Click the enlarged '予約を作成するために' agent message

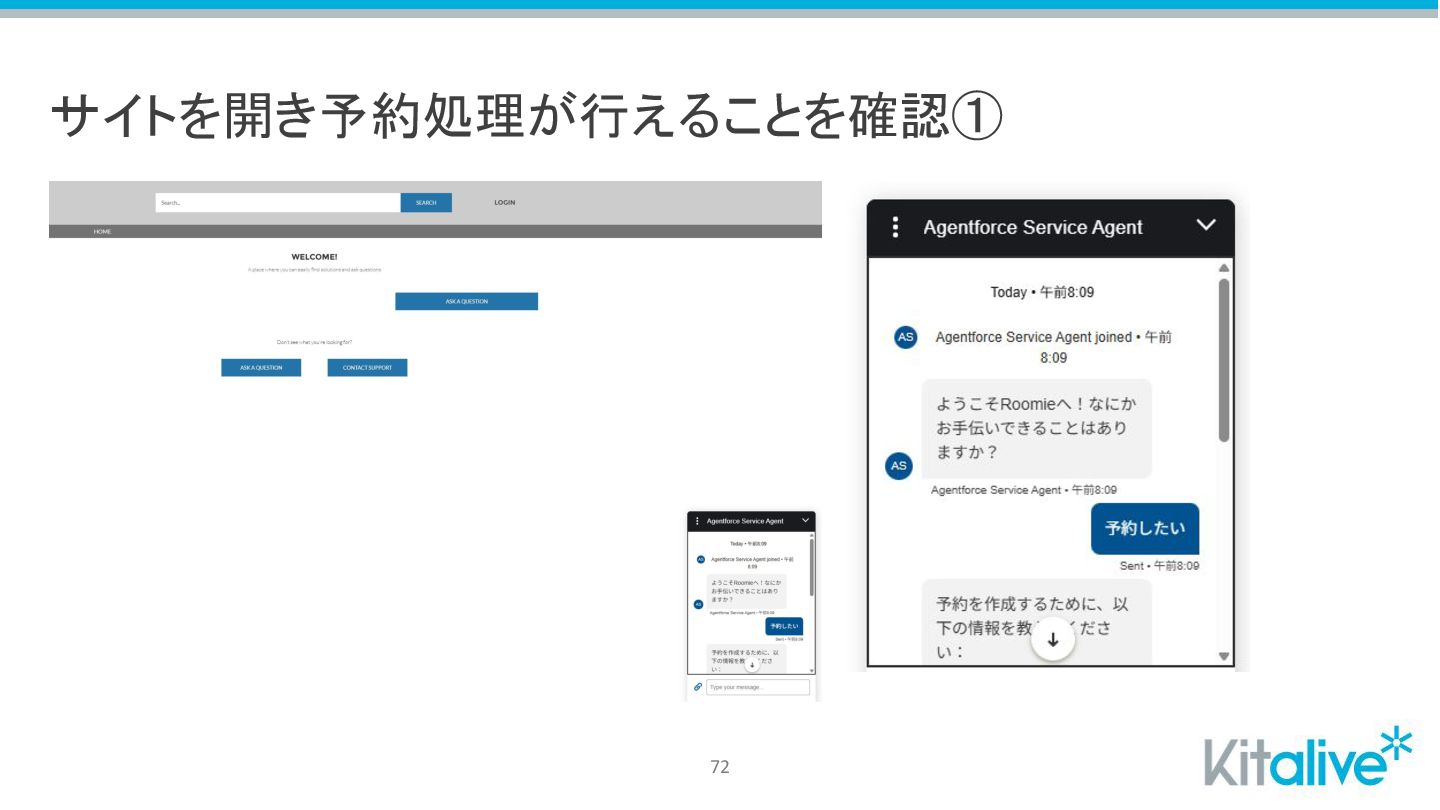pos(1036,622)
